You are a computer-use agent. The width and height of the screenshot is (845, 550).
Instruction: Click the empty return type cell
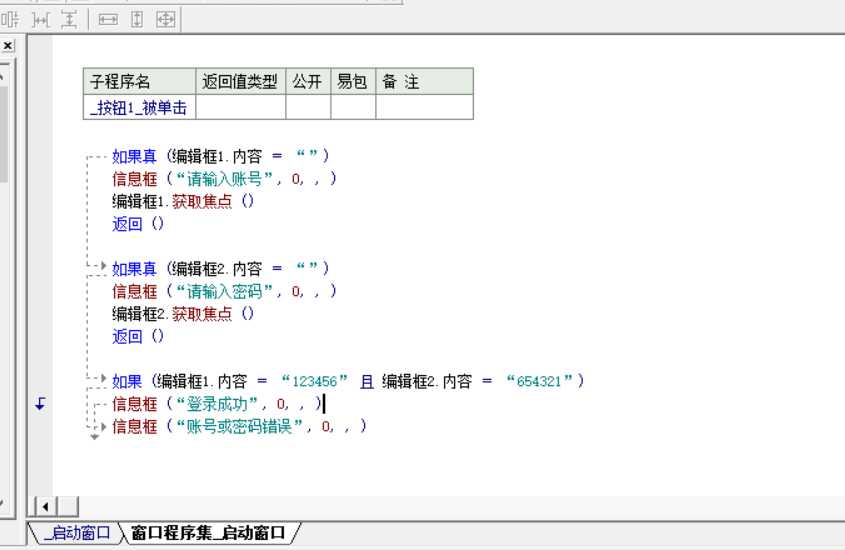(x=240, y=107)
